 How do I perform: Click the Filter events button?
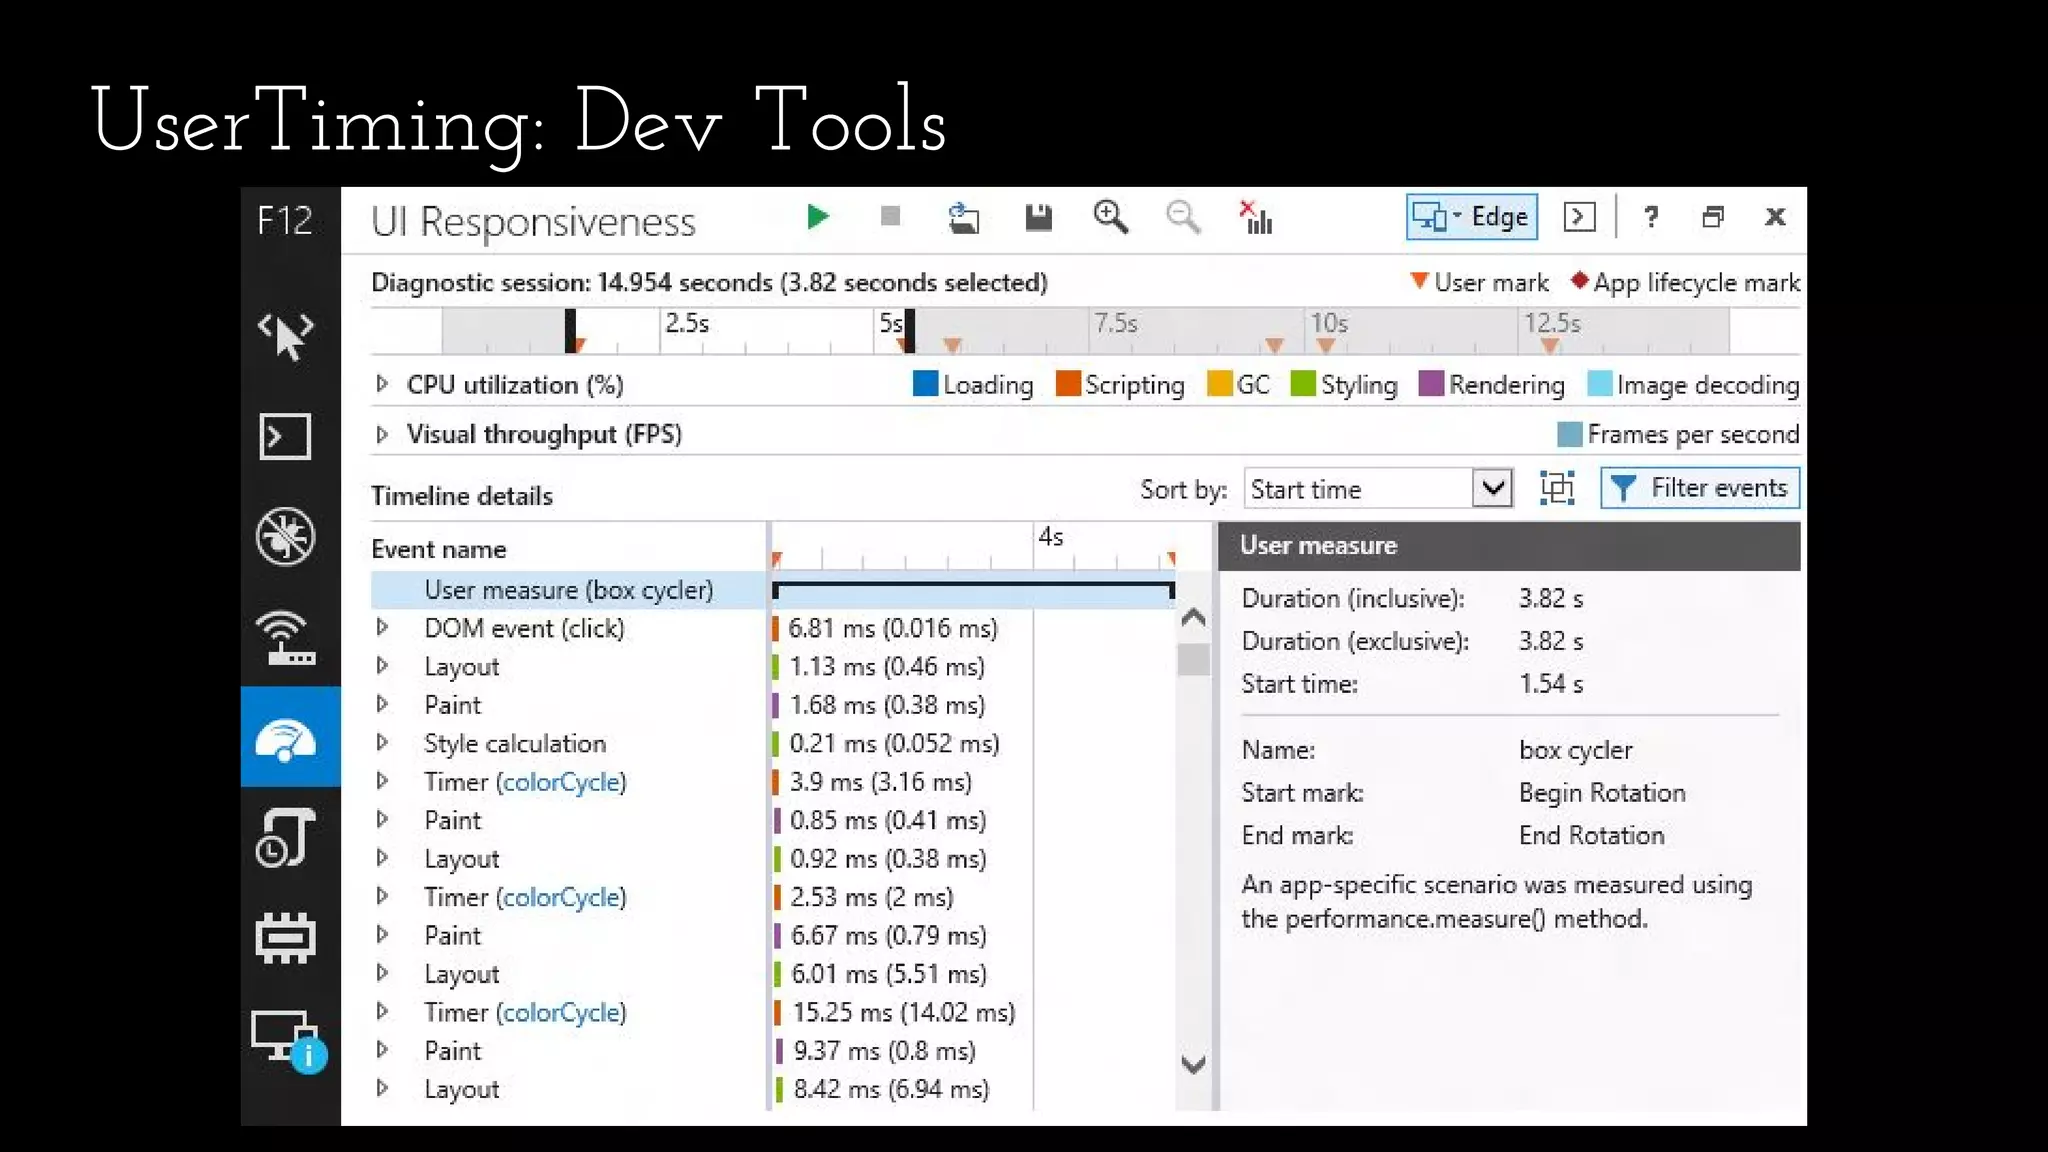click(x=1700, y=488)
